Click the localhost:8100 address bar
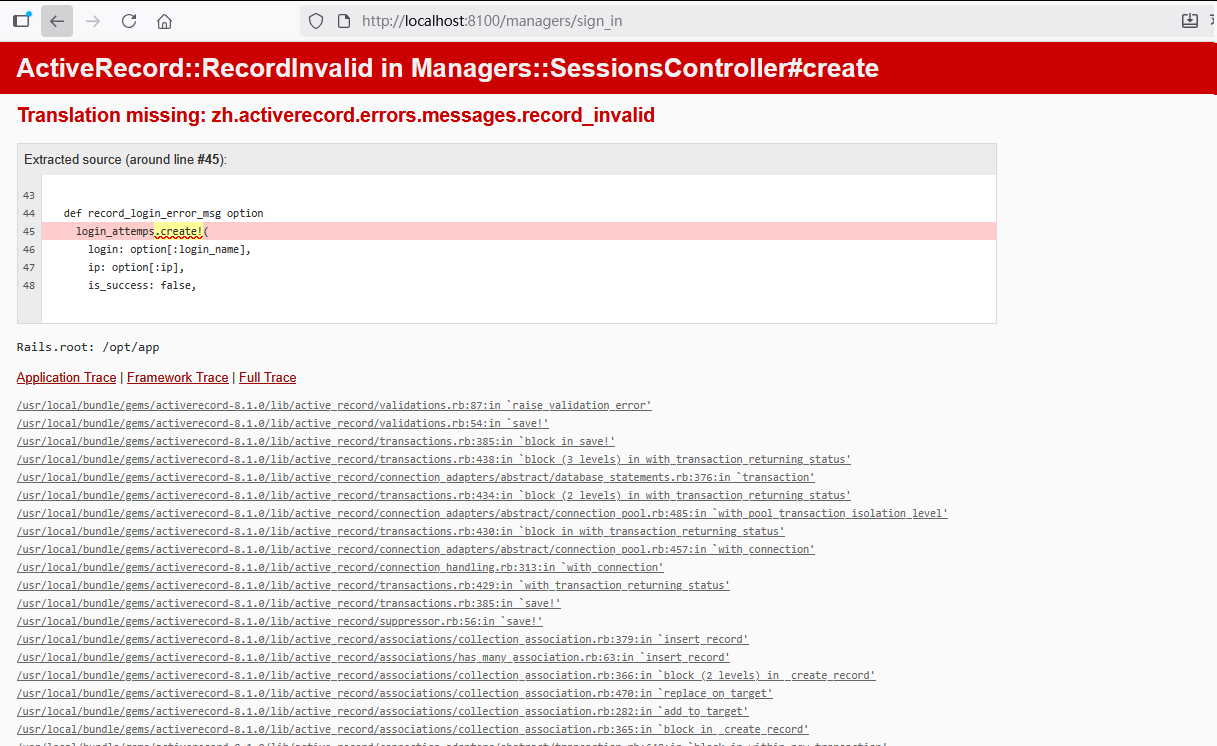Image resolution: width=1217 pixels, height=746 pixels. pos(700,21)
